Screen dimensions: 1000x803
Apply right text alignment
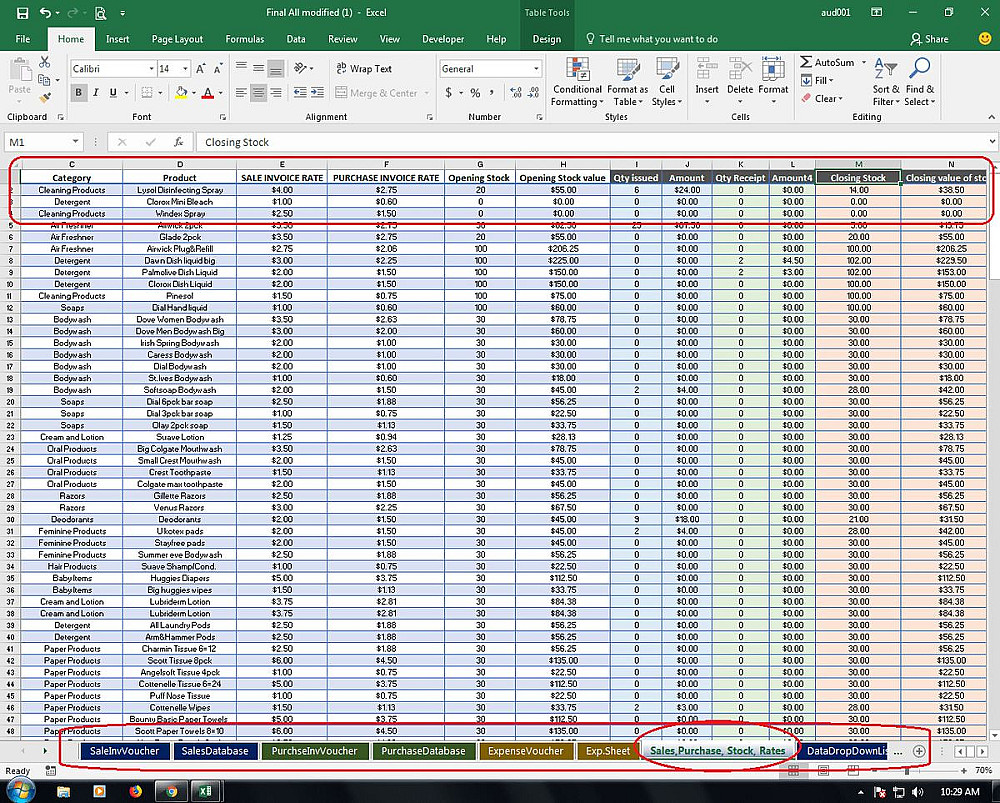pos(276,93)
